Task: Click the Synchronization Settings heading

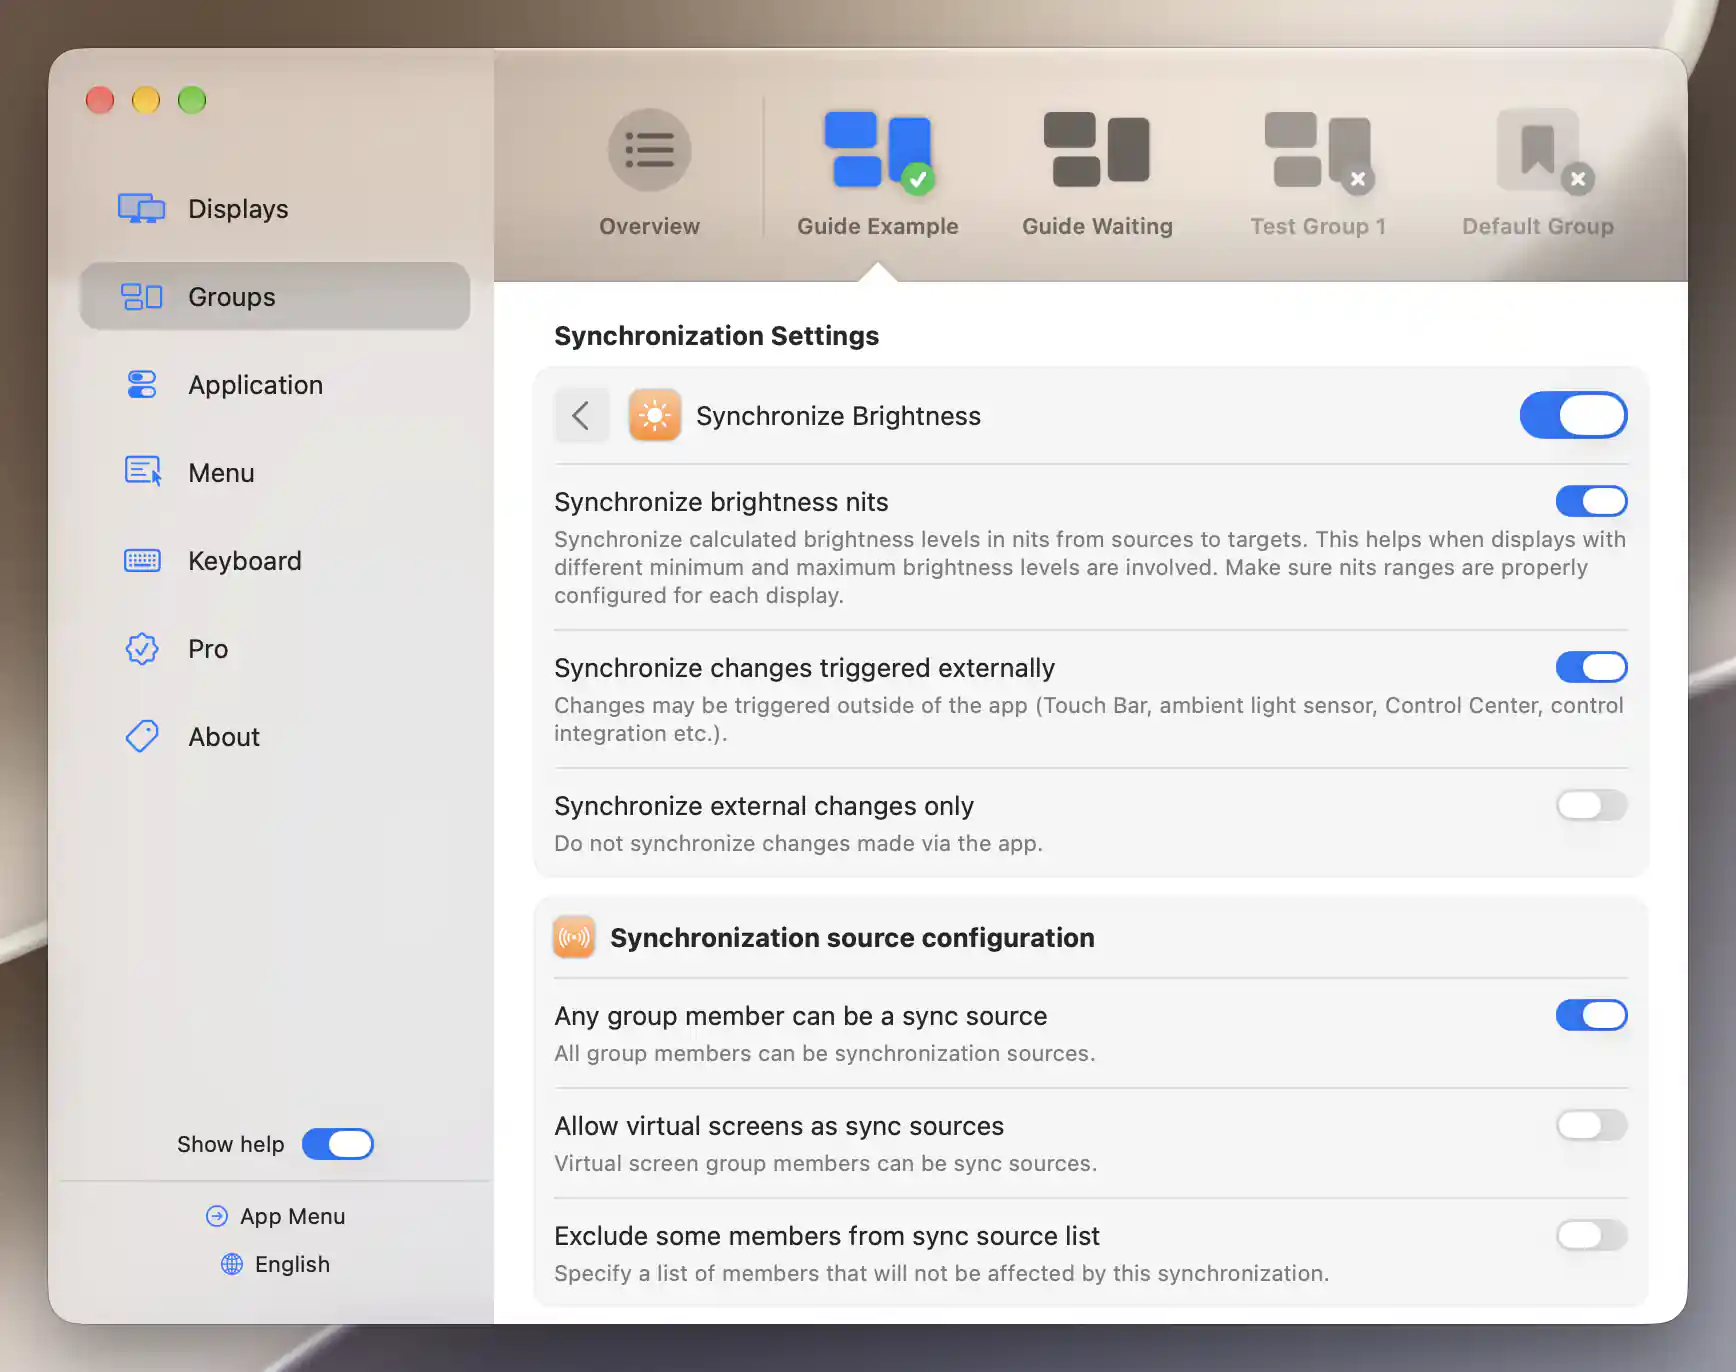Action: (717, 336)
